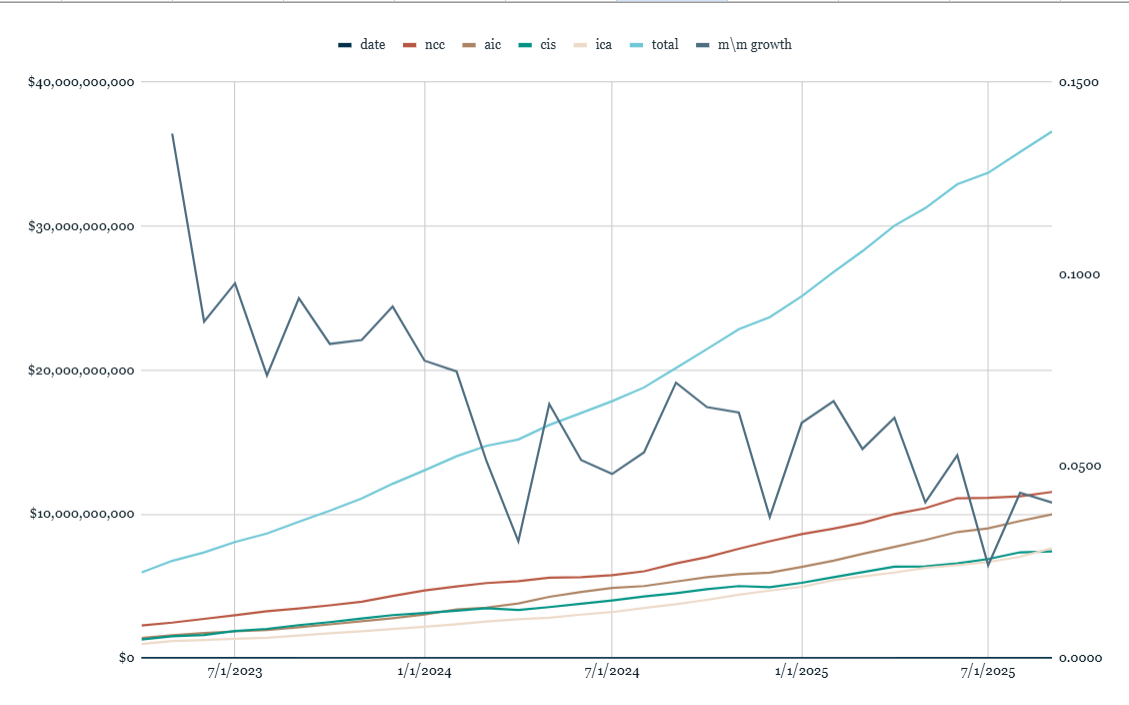Toggle the "total" series legend text

click(665, 45)
